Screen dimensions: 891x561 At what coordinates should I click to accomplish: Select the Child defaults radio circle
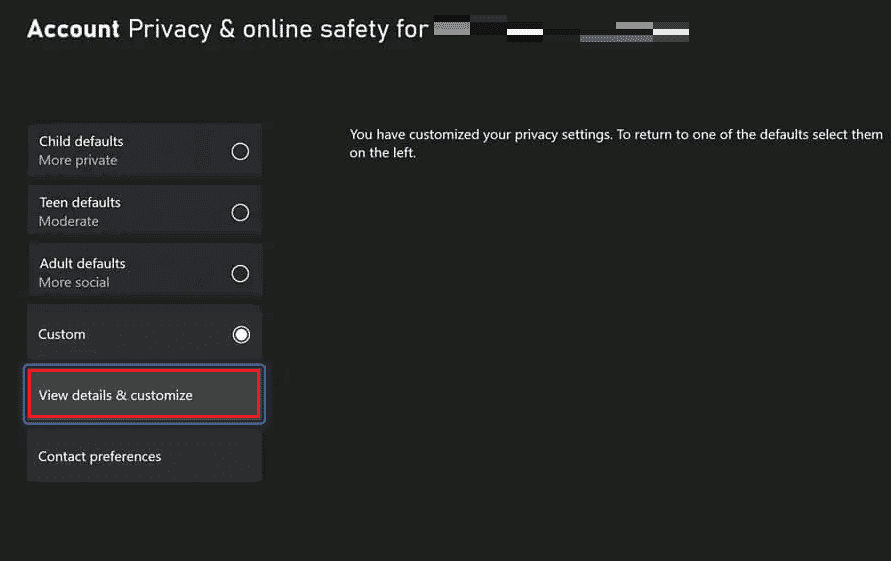tap(240, 151)
